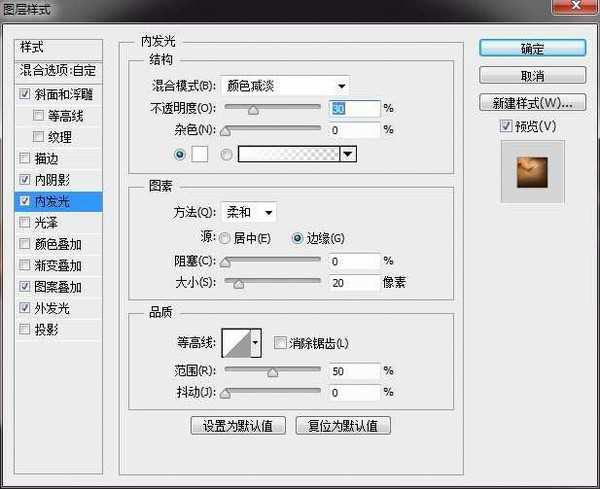This screenshot has width=600, height=489.
Task: Open the 方法 (Technique) dropdown
Action: click(249, 212)
